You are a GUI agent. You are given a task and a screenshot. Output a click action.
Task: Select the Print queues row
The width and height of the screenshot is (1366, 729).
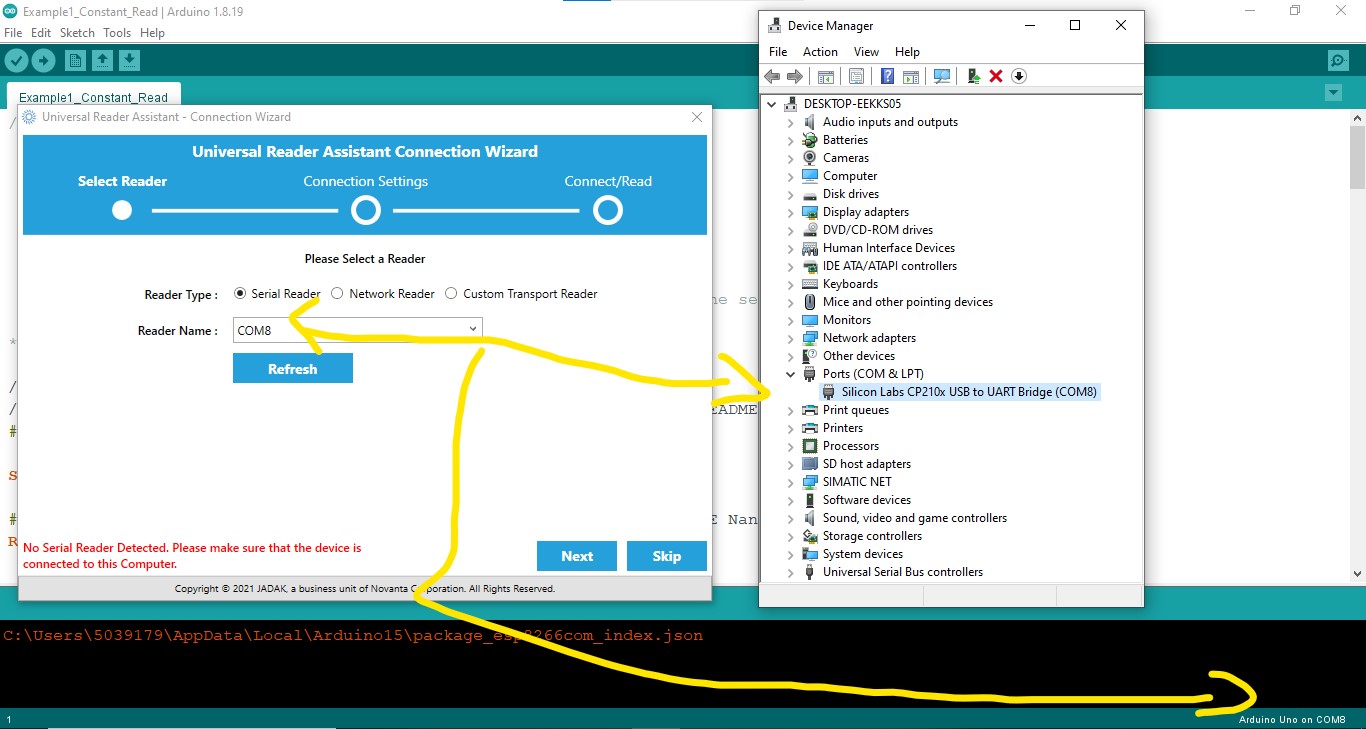855,410
